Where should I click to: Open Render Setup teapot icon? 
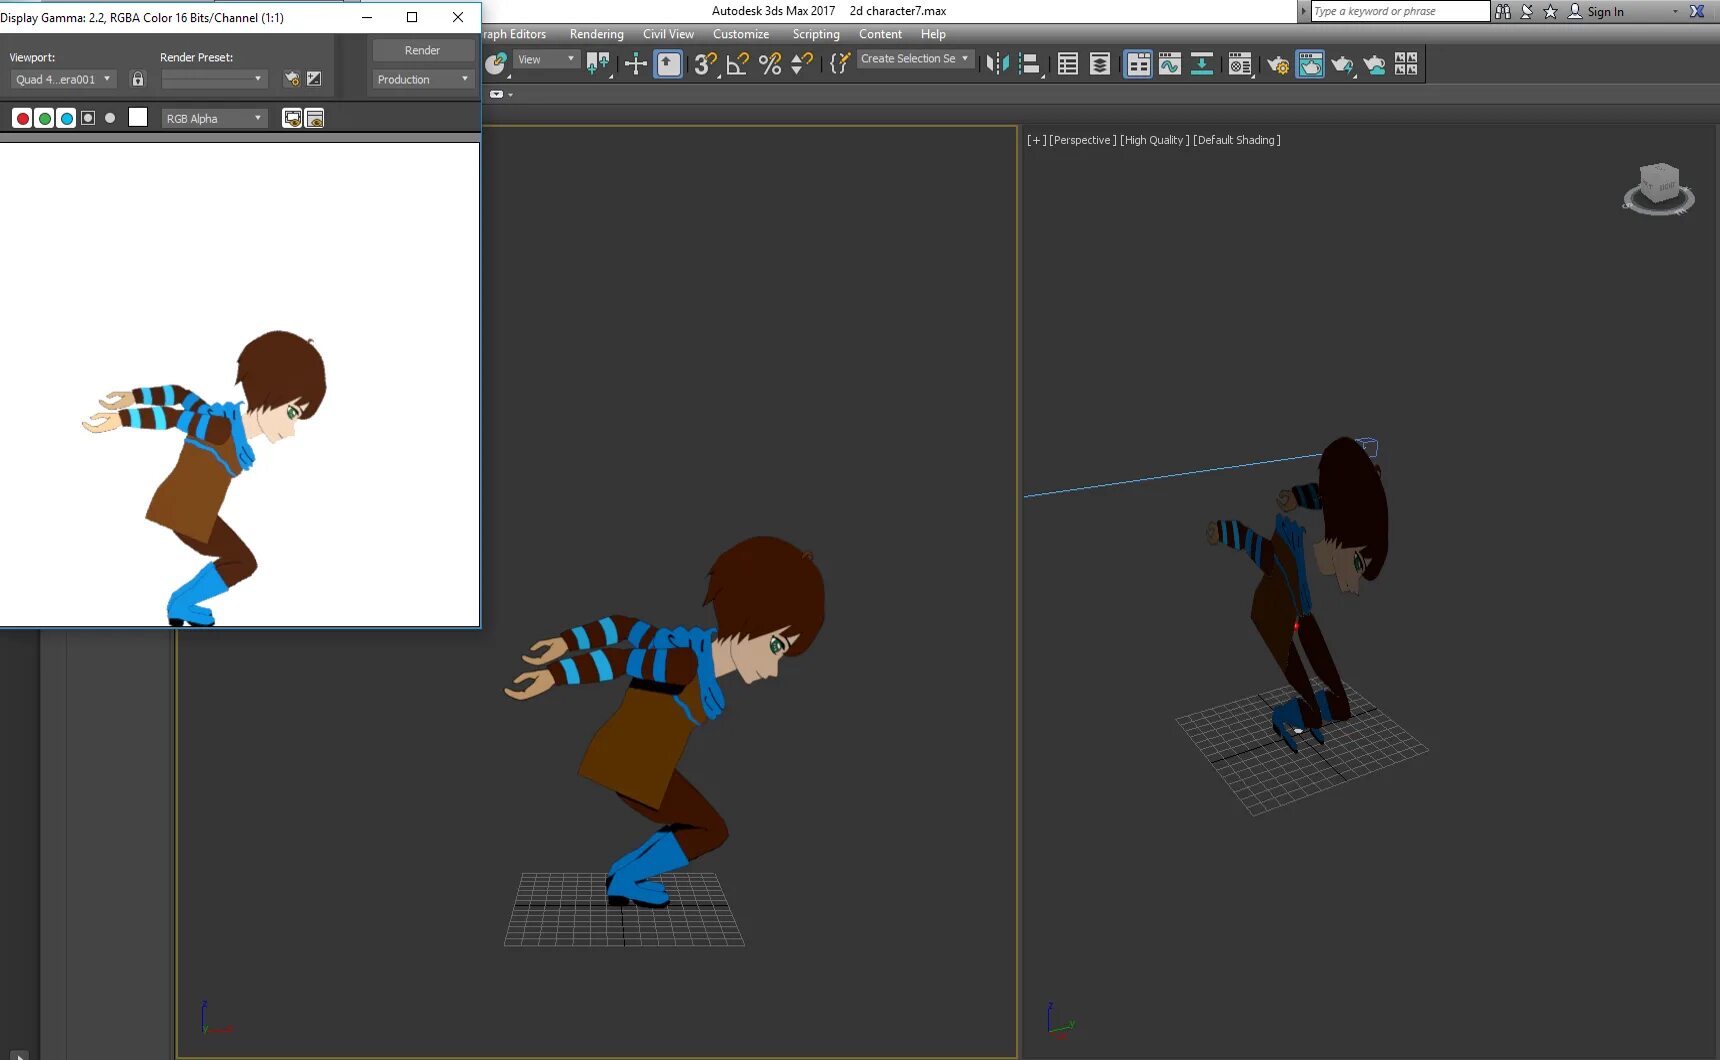pyautogui.click(x=1278, y=65)
